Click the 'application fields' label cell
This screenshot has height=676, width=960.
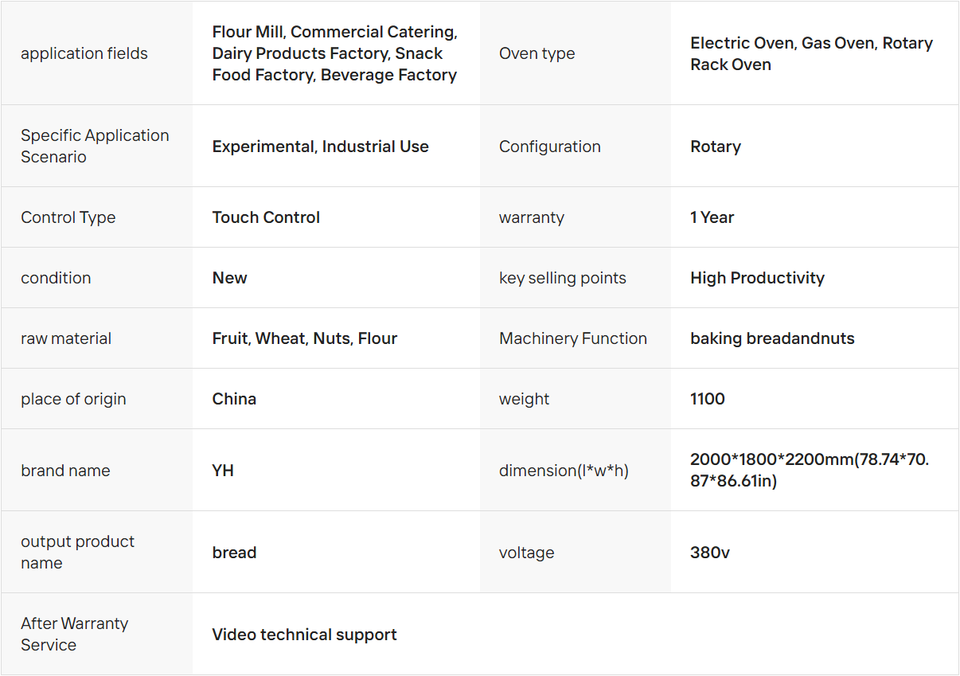(x=84, y=54)
